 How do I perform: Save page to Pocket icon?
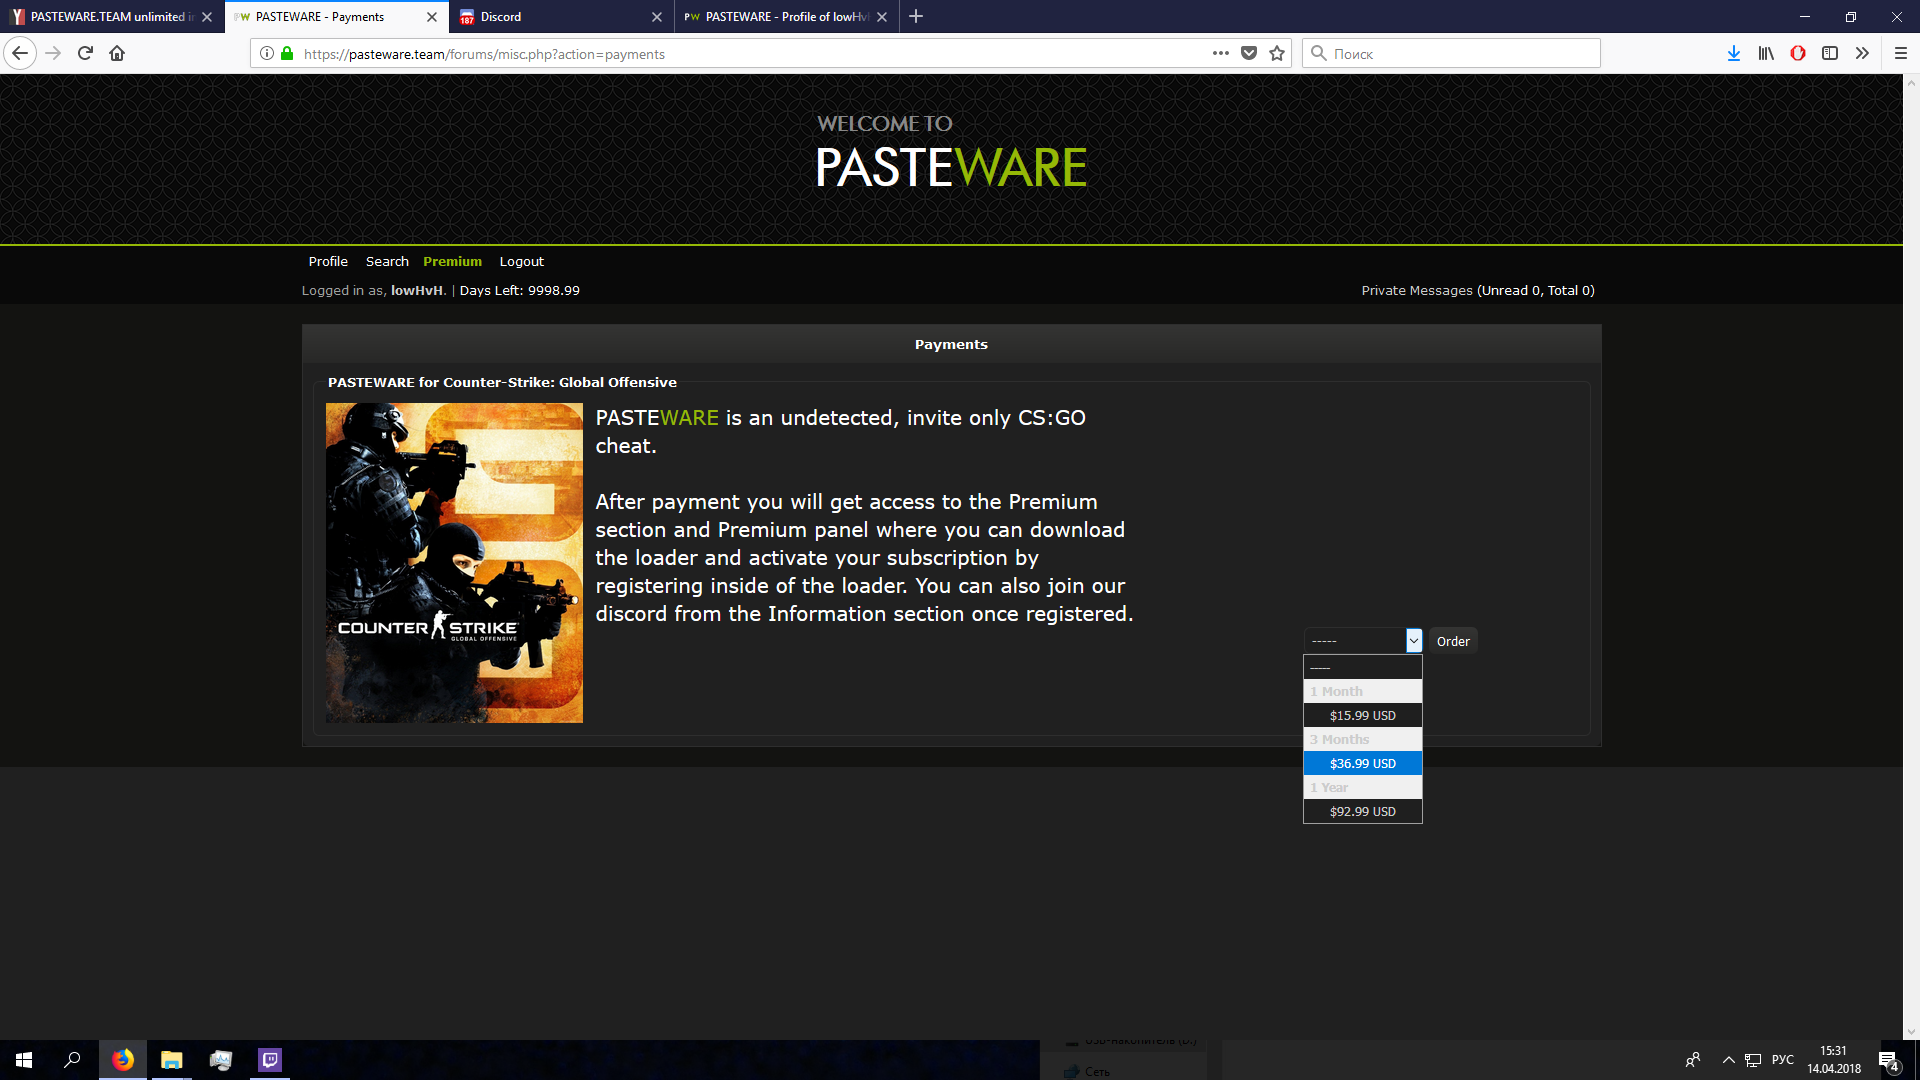[1249, 54]
